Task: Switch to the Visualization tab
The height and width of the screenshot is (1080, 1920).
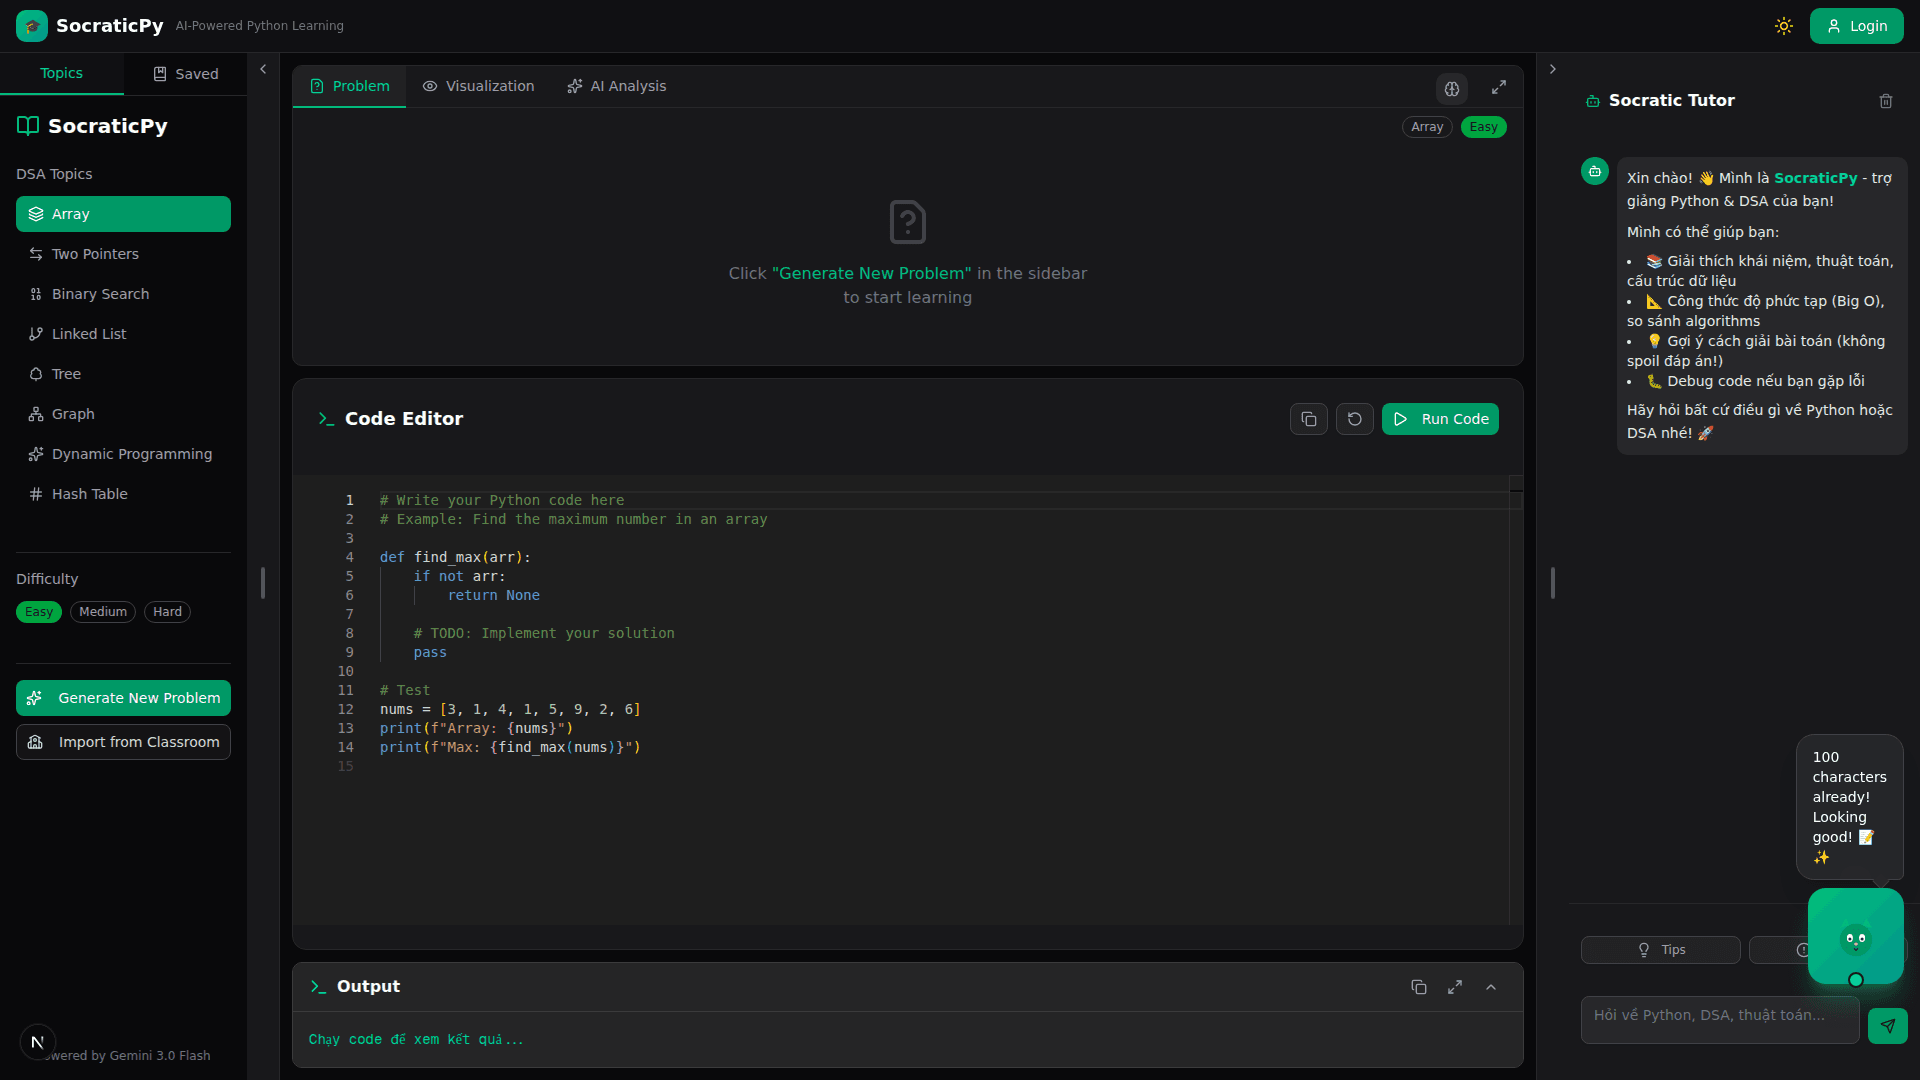Action: 478,86
